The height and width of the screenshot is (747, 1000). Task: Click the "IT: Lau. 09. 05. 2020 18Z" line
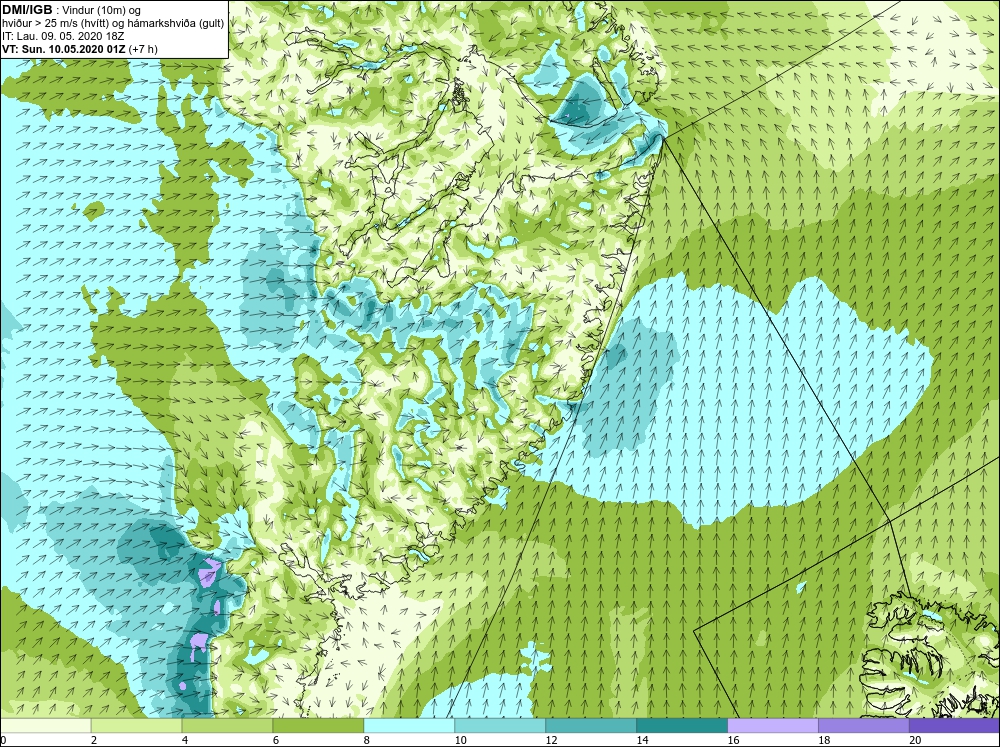62,36
